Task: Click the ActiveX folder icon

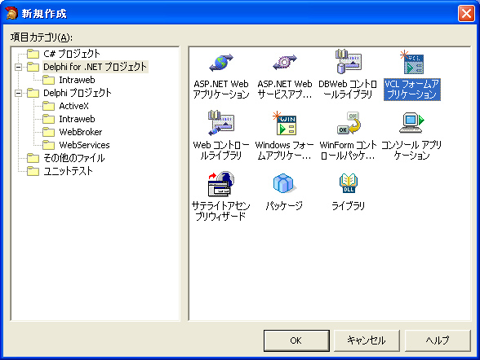Action: coord(48,106)
